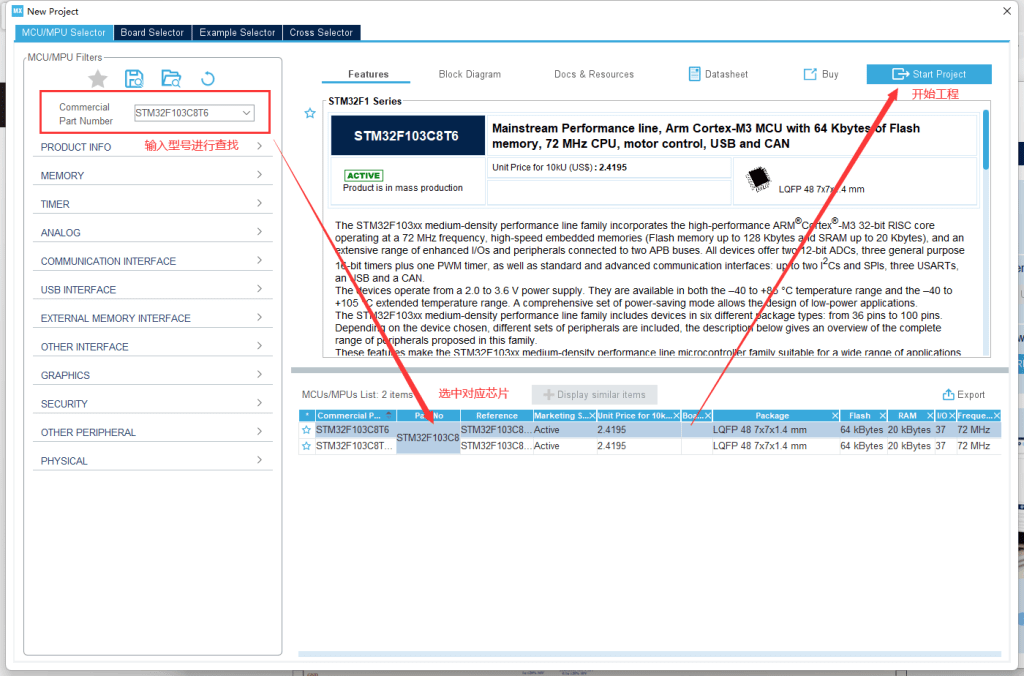
Task: Star the STM32F103C8T6 row in the MCU list
Action: tap(306, 430)
